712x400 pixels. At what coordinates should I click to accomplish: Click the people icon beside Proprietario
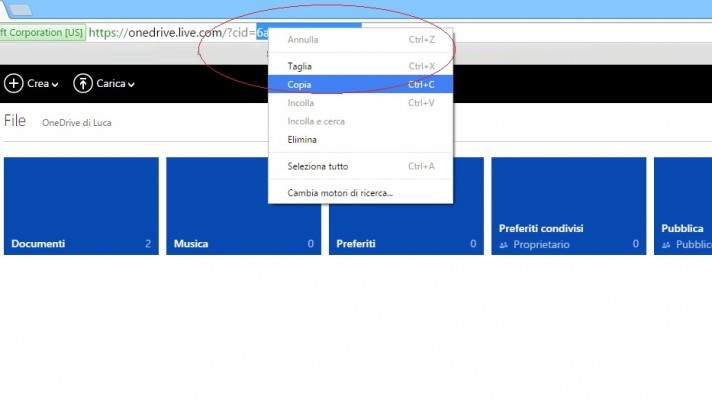[x=503, y=245]
